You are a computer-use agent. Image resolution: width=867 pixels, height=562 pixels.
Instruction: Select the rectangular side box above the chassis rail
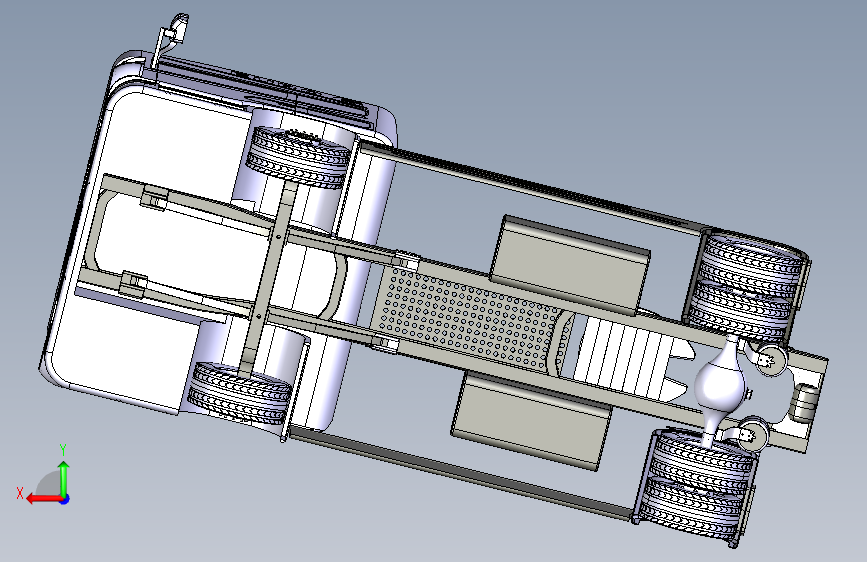(571, 266)
